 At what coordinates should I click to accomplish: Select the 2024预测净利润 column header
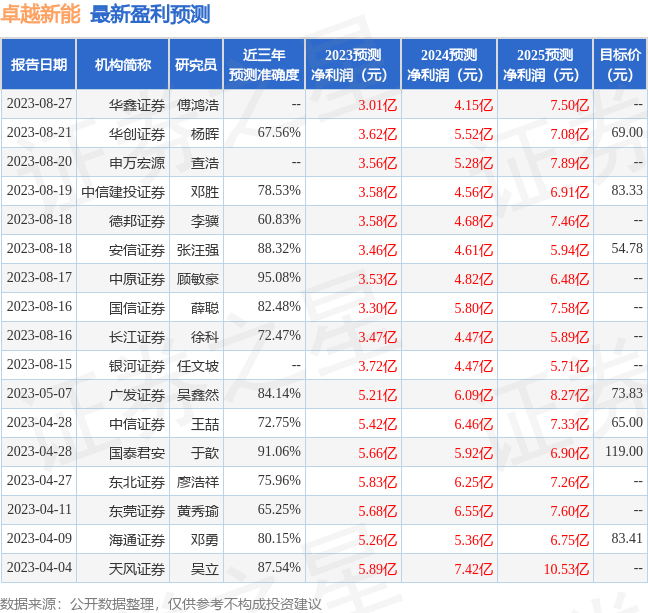[449, 64]
